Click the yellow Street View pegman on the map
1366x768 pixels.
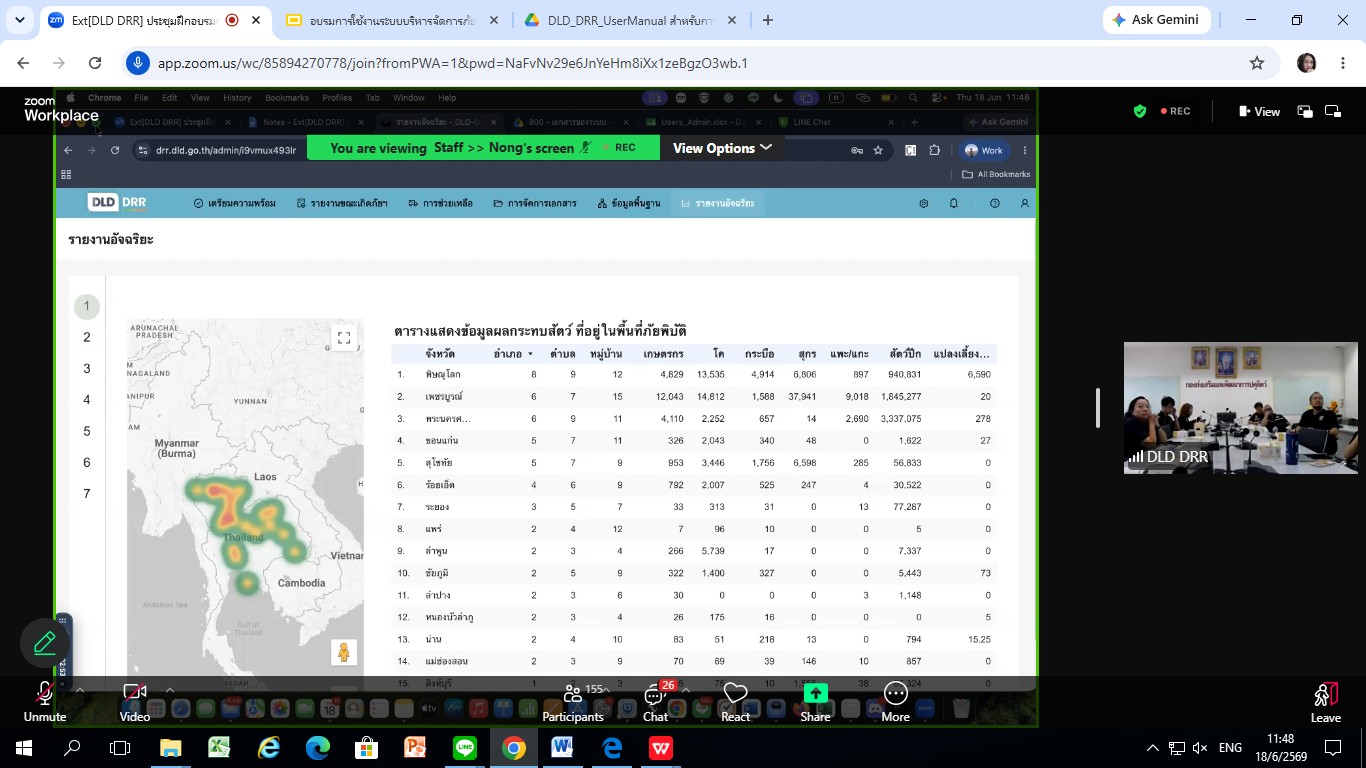coord(344,652)
